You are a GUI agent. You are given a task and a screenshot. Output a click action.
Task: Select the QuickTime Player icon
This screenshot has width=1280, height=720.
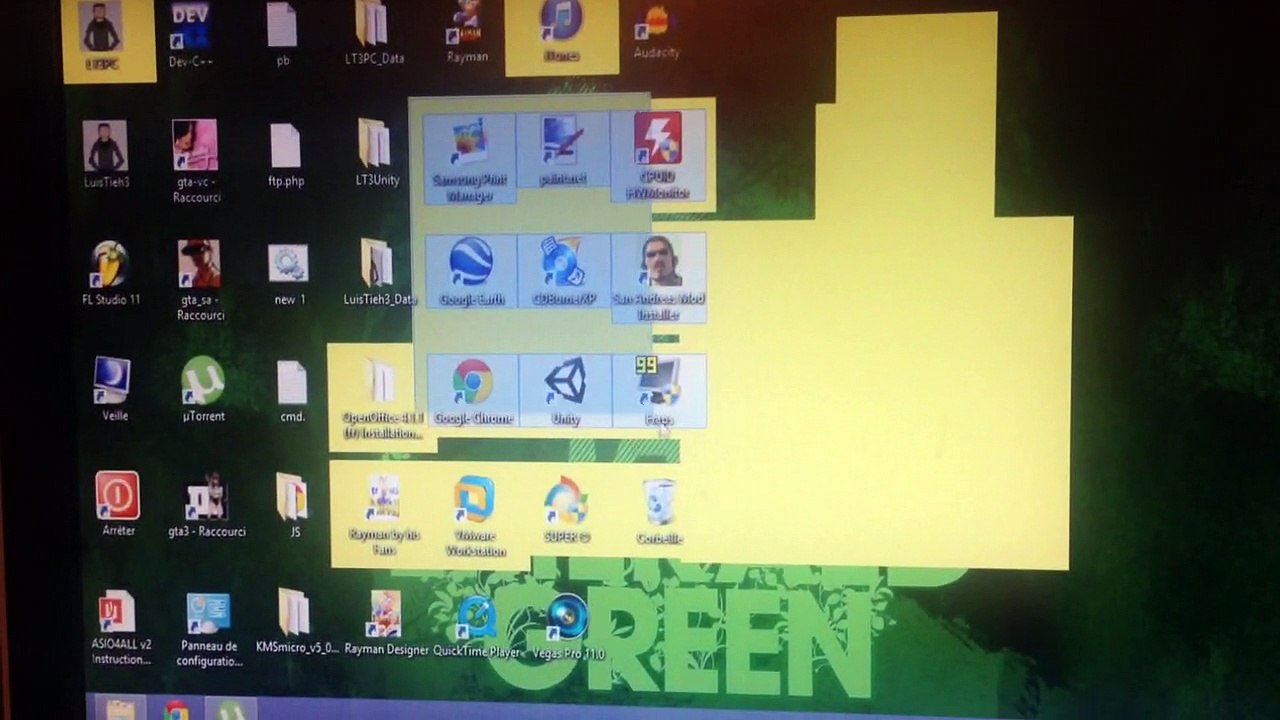(477, 626)
